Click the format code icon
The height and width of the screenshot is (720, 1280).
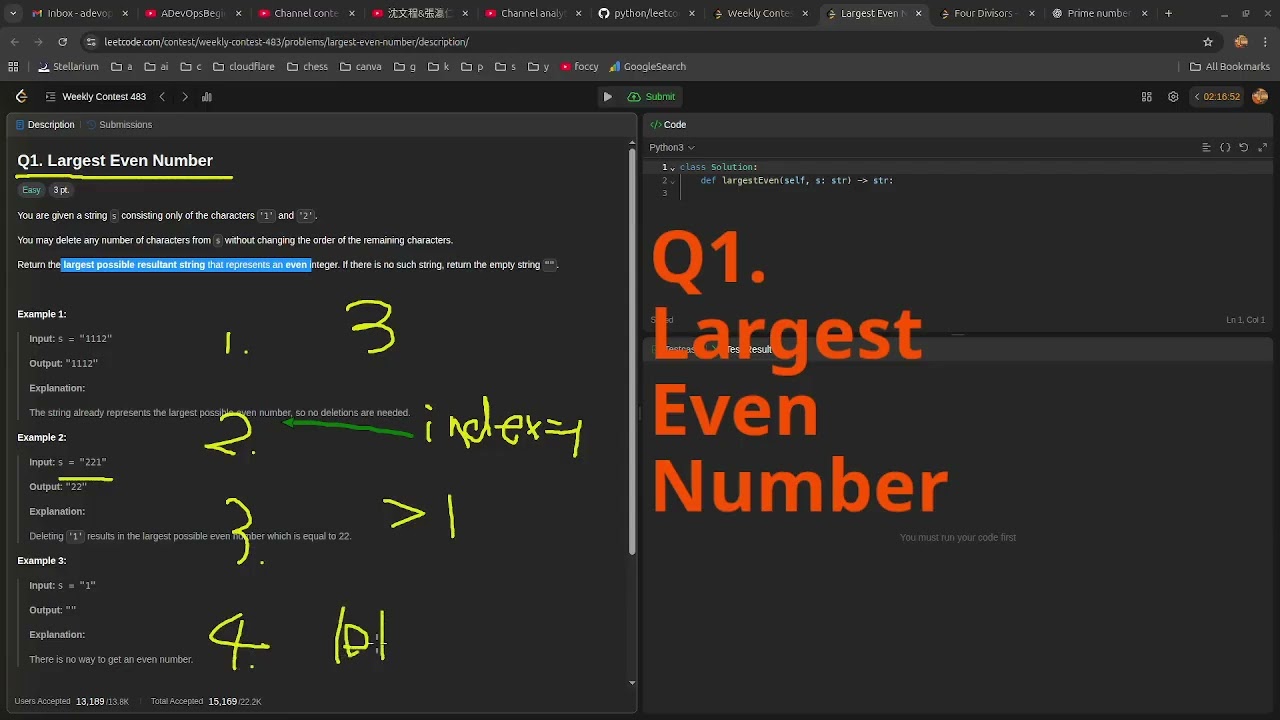(x=1207, y=148)
